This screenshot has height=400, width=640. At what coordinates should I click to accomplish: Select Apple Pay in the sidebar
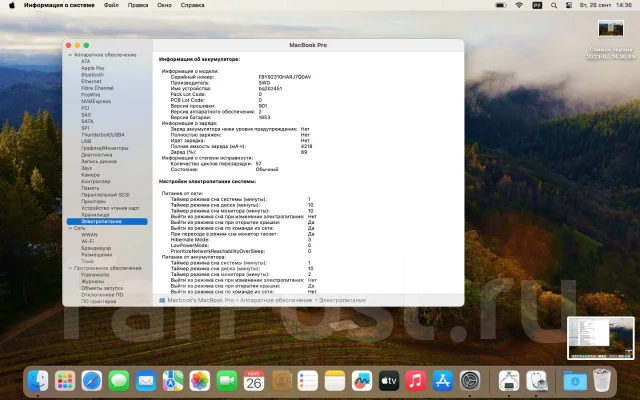point(93,68)
